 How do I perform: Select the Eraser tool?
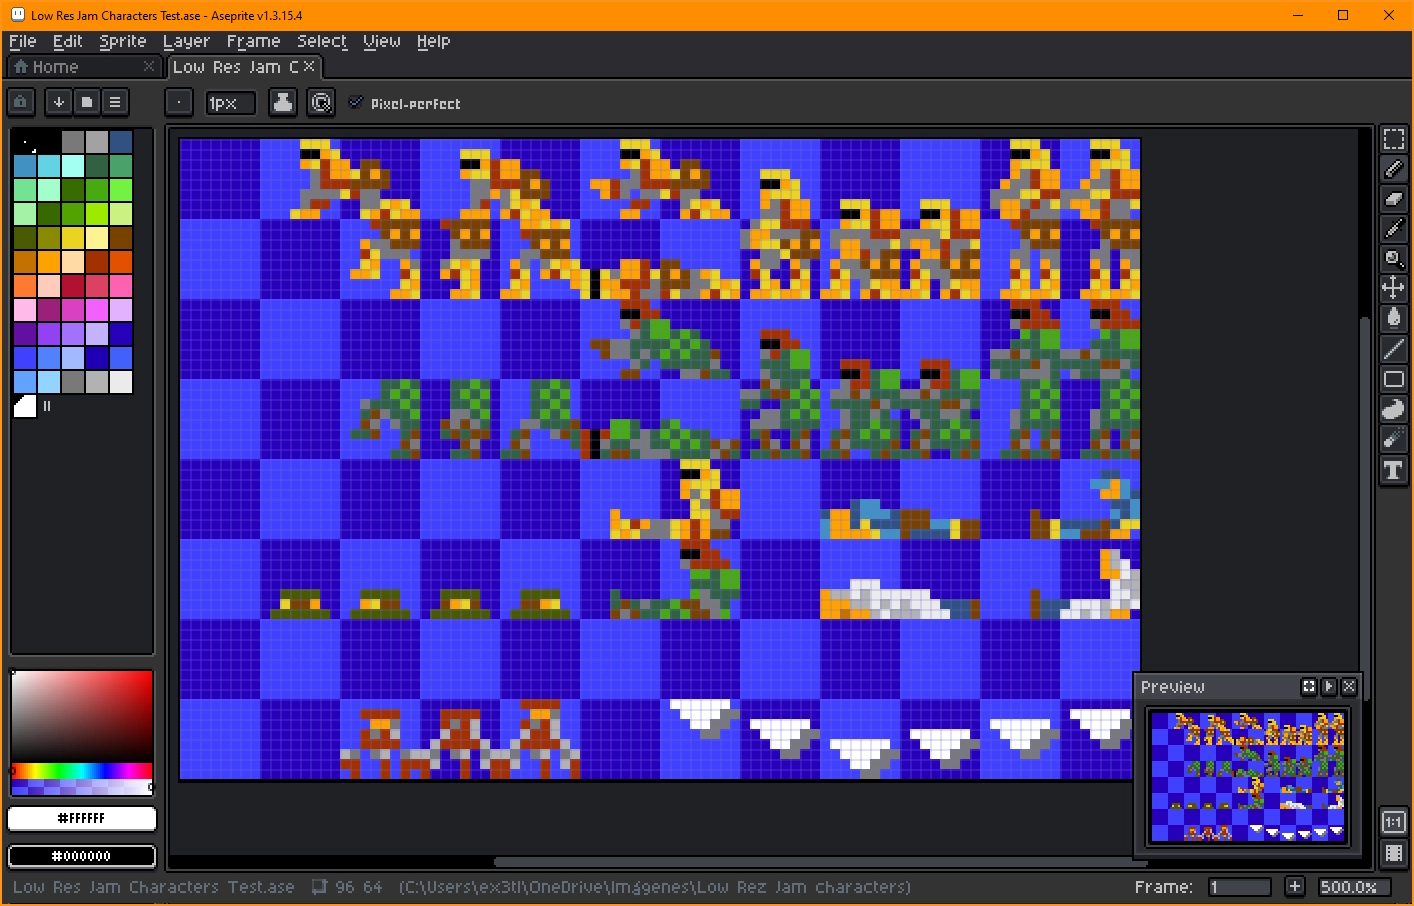coord(1393,199)
